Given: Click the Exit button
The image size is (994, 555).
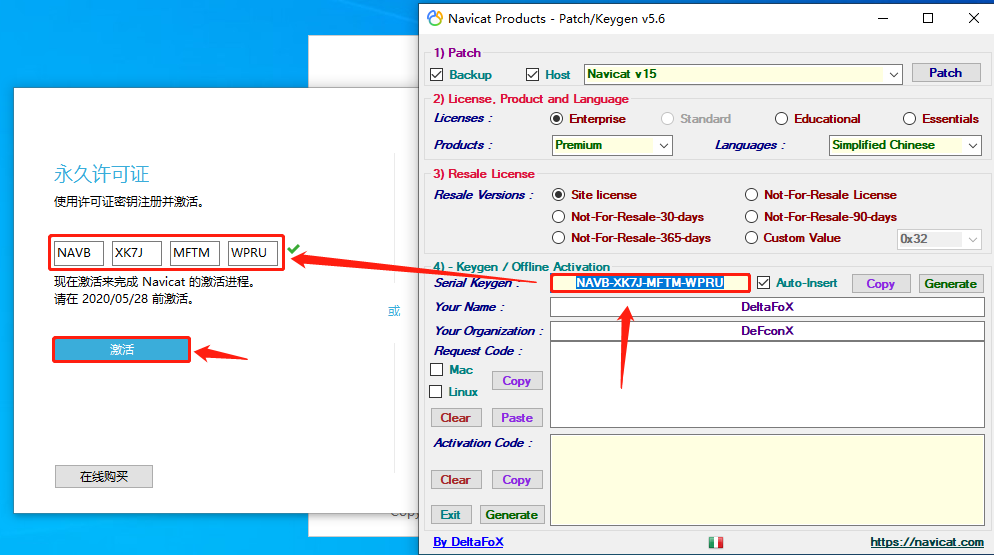Looking at the screenshot, I should 451,514.
